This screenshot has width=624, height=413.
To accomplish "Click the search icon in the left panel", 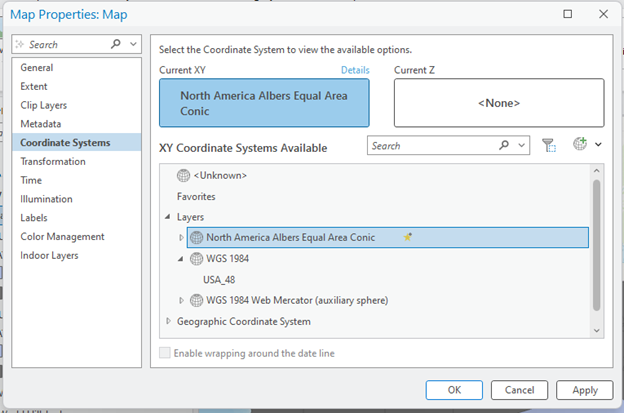I will 117,45.
